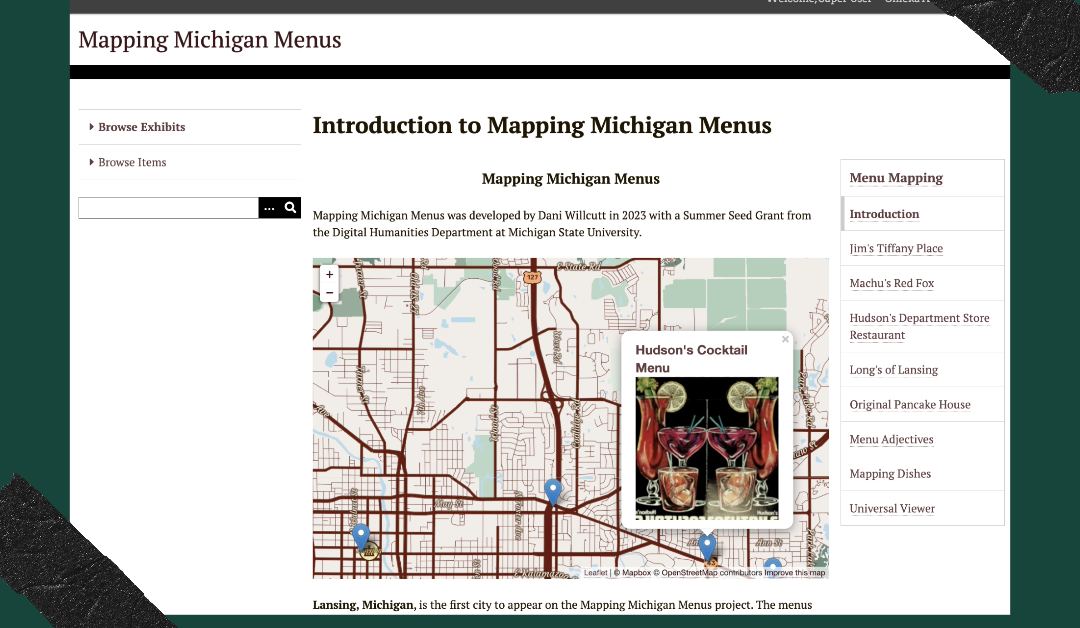Select the Introduction page
The height and width of the screenshot is (628, 1080).
coord(884,213)
